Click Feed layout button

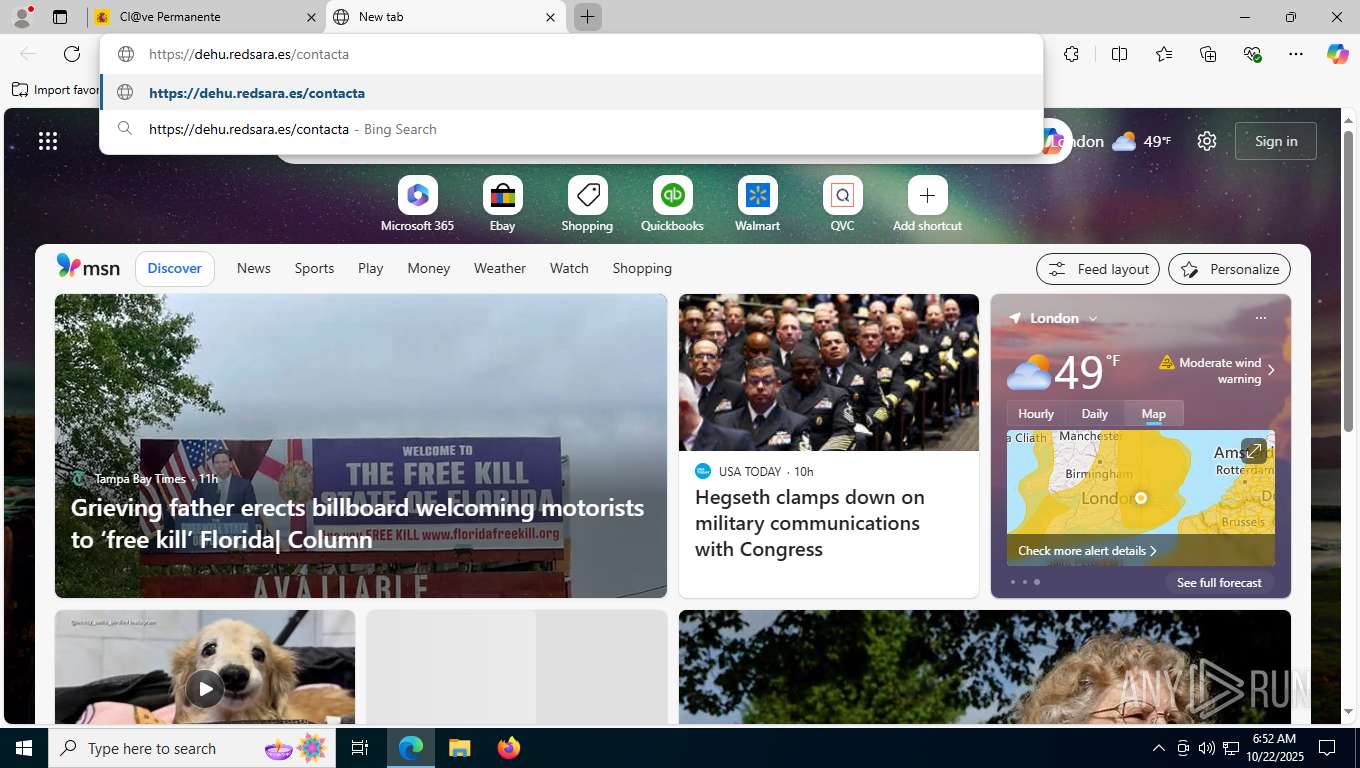[1098, 269]
